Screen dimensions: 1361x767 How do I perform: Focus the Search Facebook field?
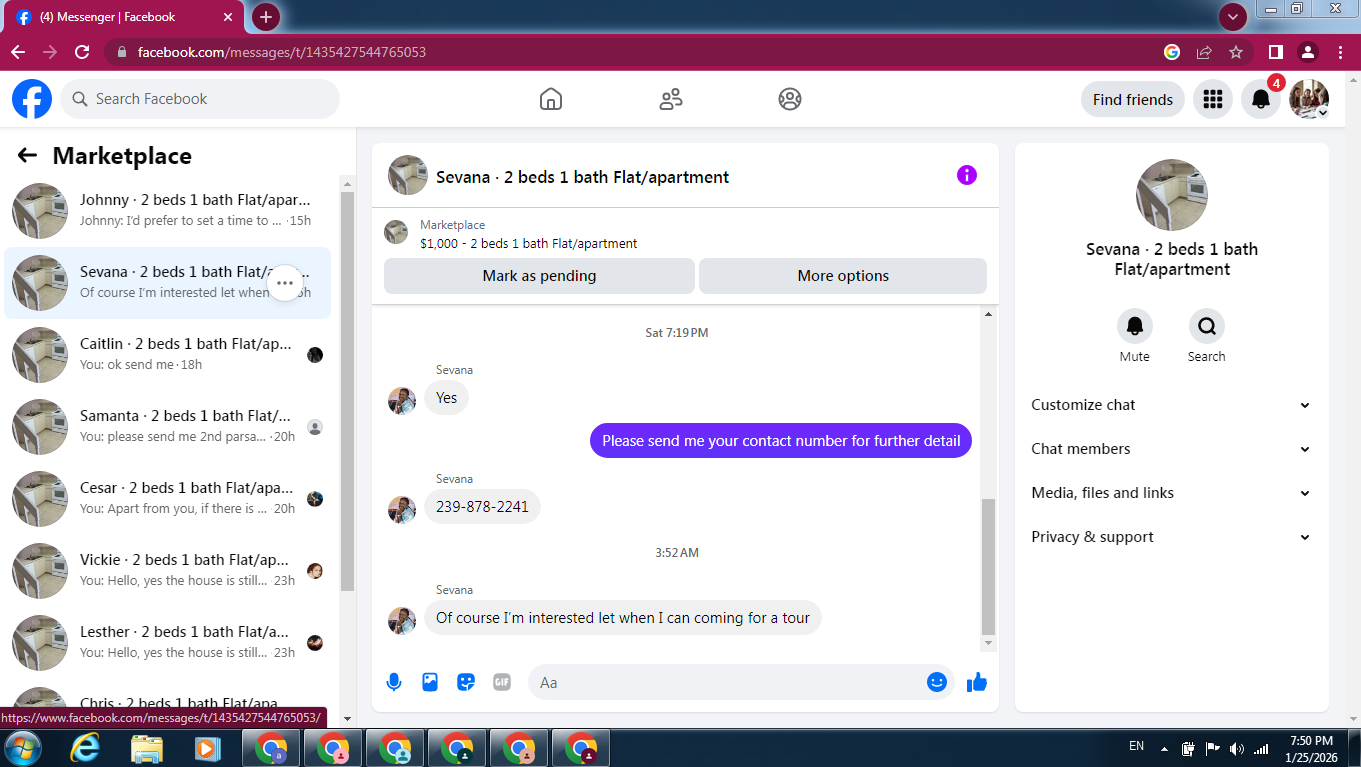click(200, 99)
